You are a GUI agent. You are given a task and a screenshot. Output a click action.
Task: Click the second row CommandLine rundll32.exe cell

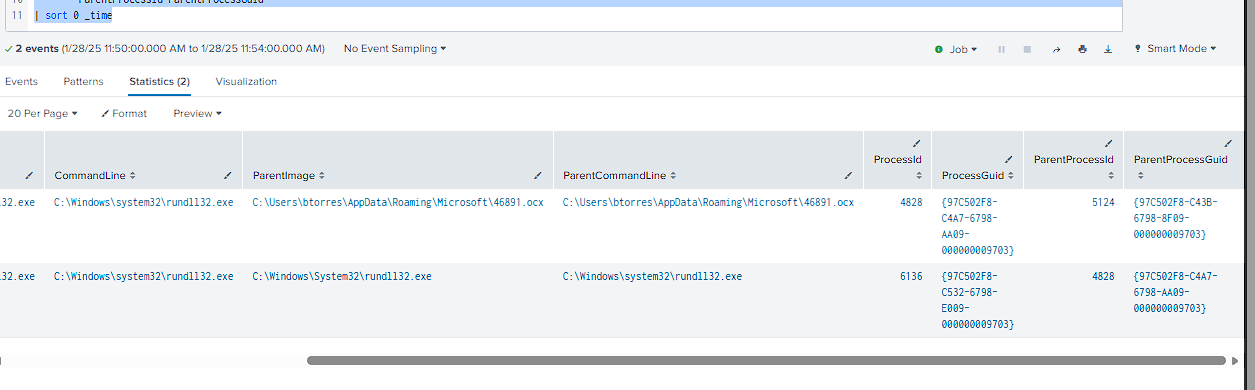tap(144, 276)
